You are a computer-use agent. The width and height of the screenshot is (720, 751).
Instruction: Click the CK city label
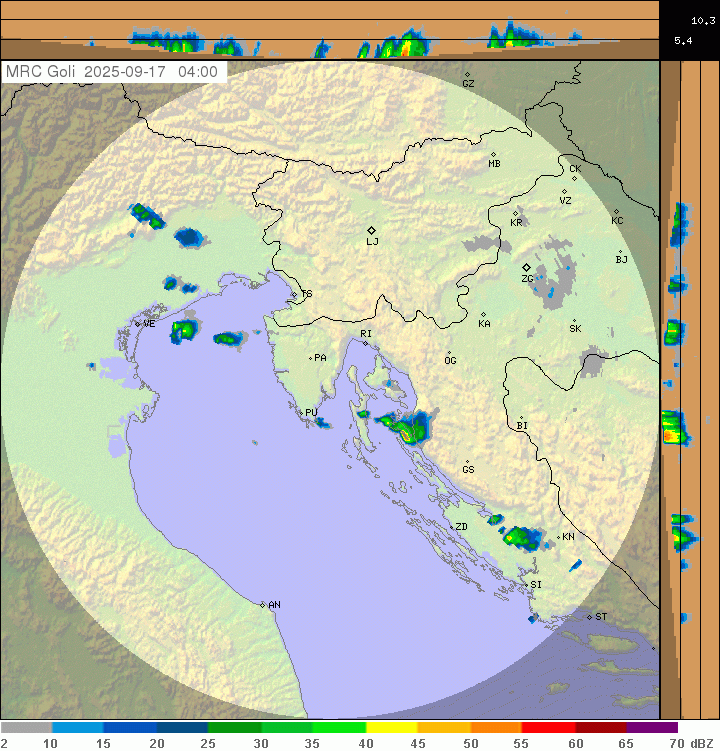tap(575, 169)
